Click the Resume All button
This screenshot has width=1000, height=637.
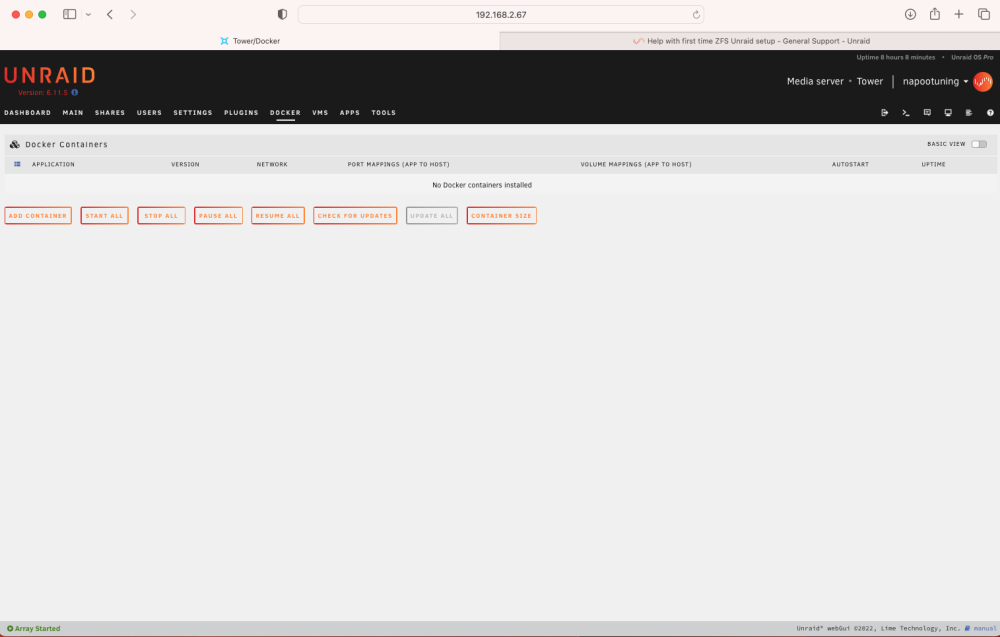[x=277, y=216]
